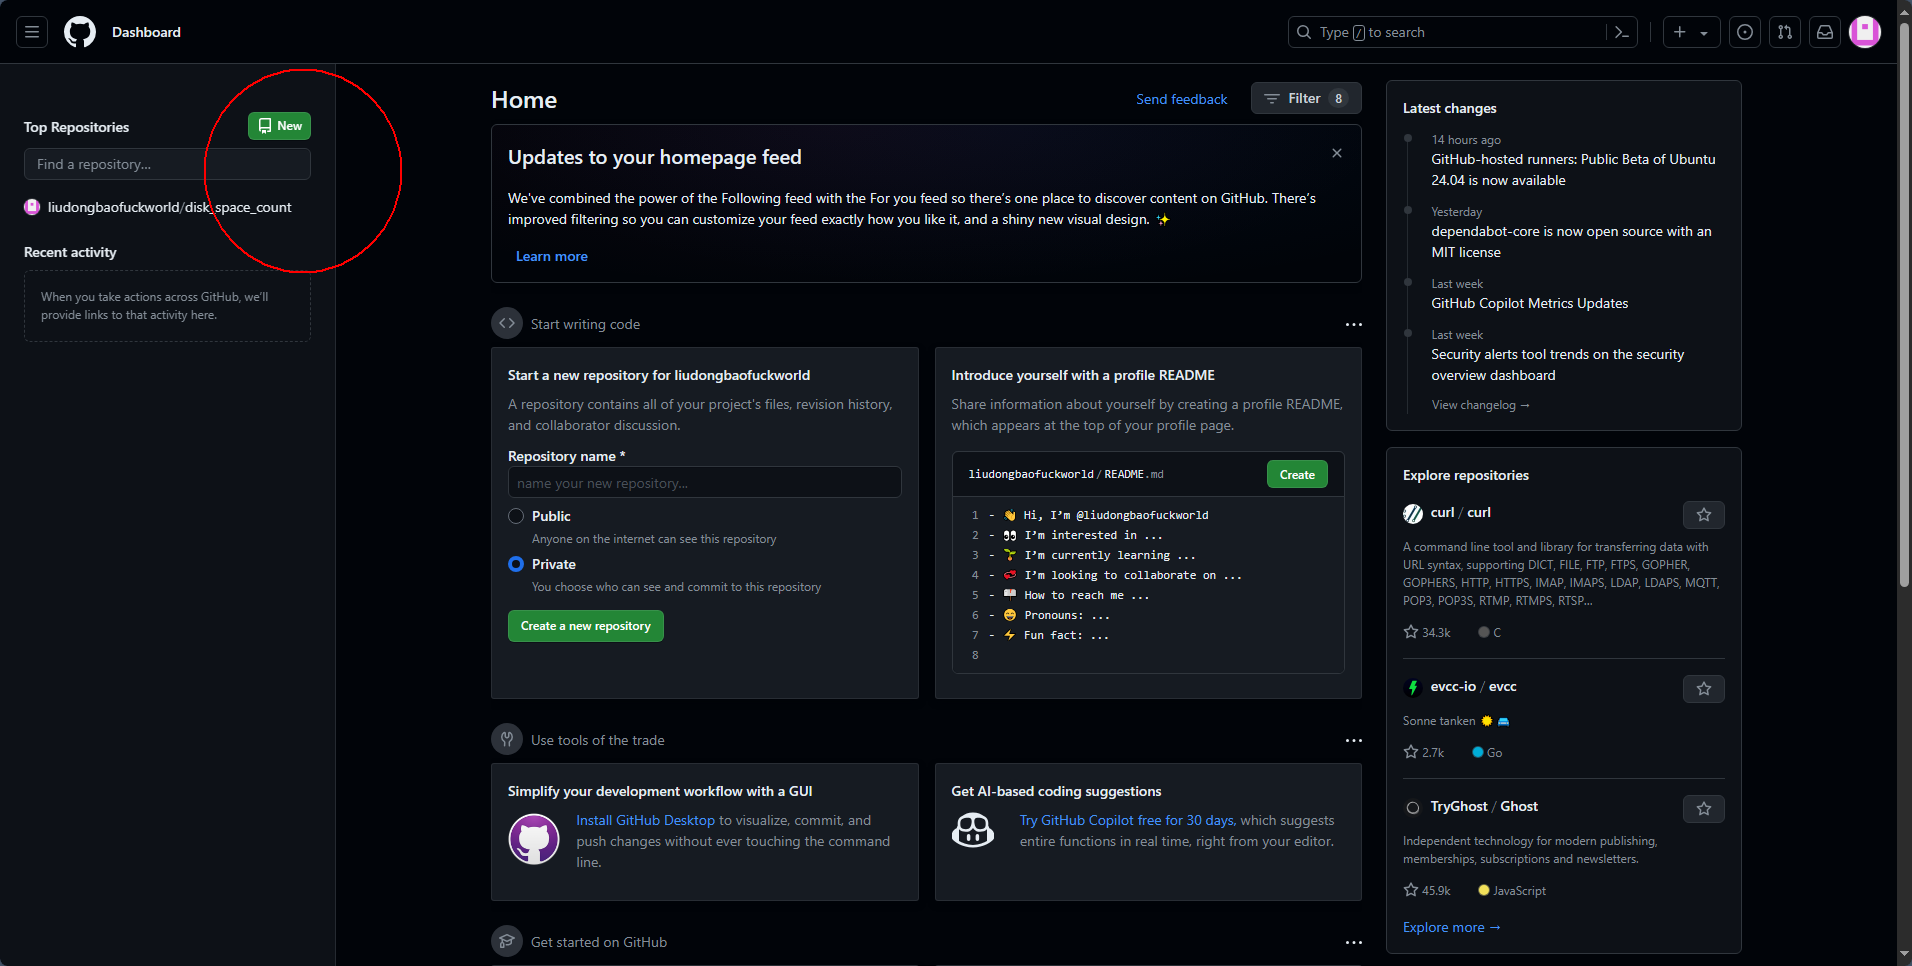Click the curl stargazers count 34.3k
This screenshot has width=1912, height=966.
click(1427, 632)
